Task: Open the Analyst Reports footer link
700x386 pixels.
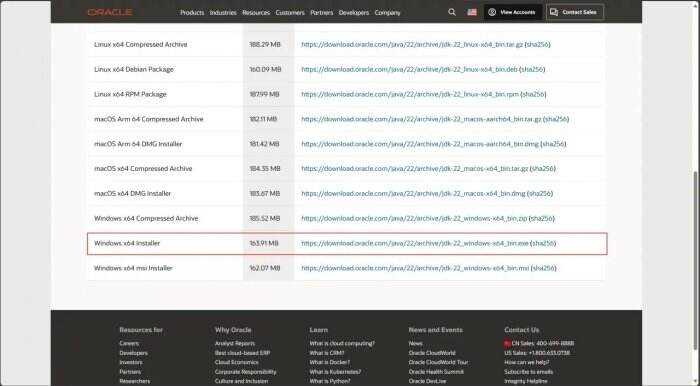Action: coord(235,344)
